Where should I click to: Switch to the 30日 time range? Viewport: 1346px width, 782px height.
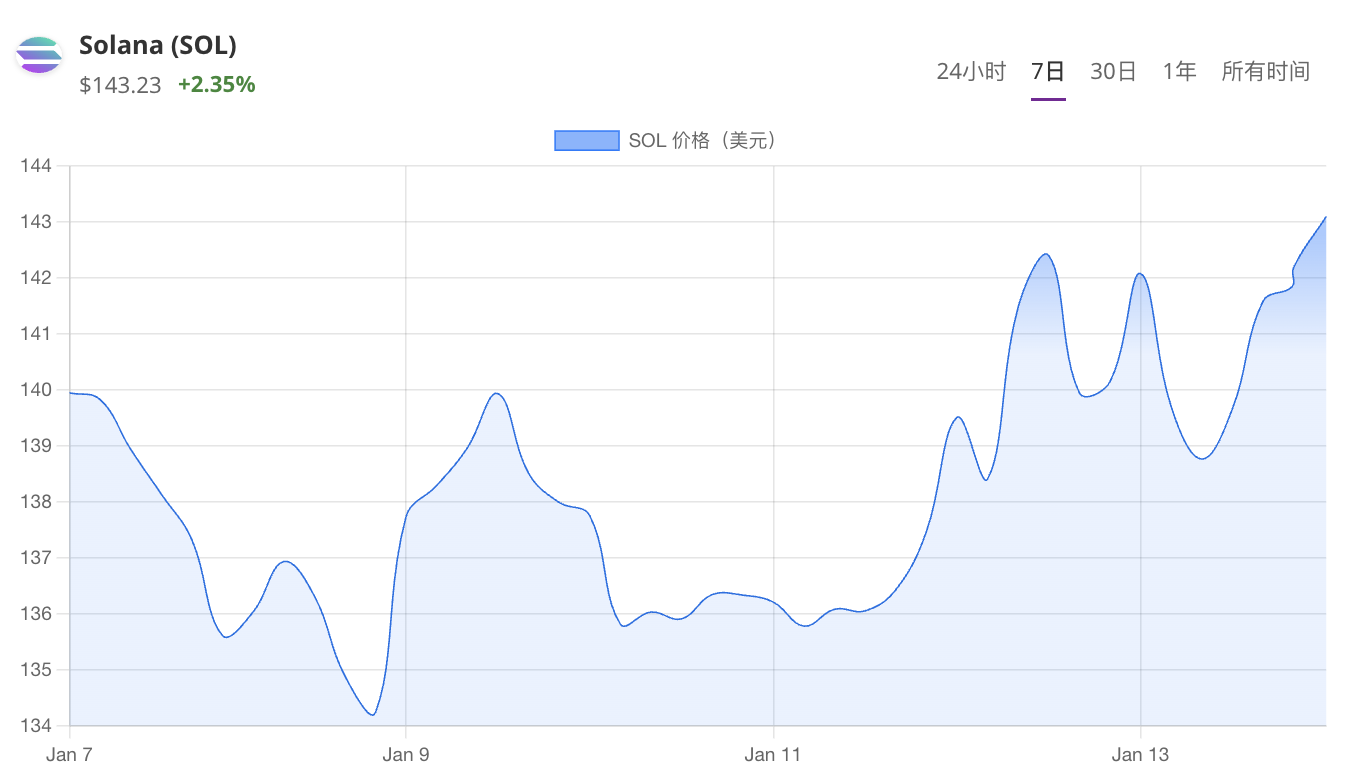1113,71
